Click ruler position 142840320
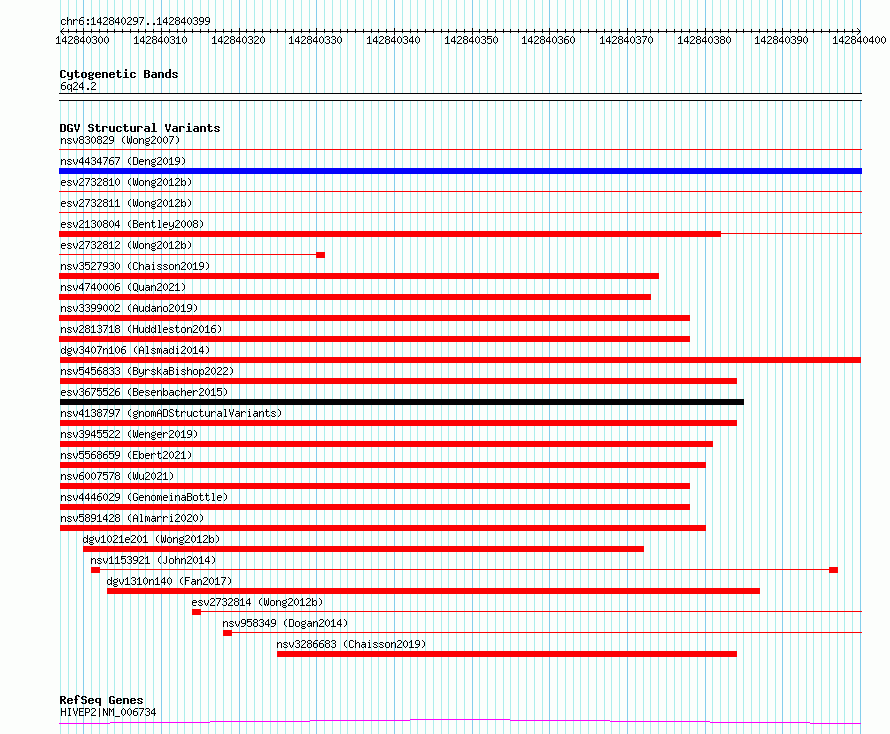This screenshot has width=890, height=734. point(238,40)
